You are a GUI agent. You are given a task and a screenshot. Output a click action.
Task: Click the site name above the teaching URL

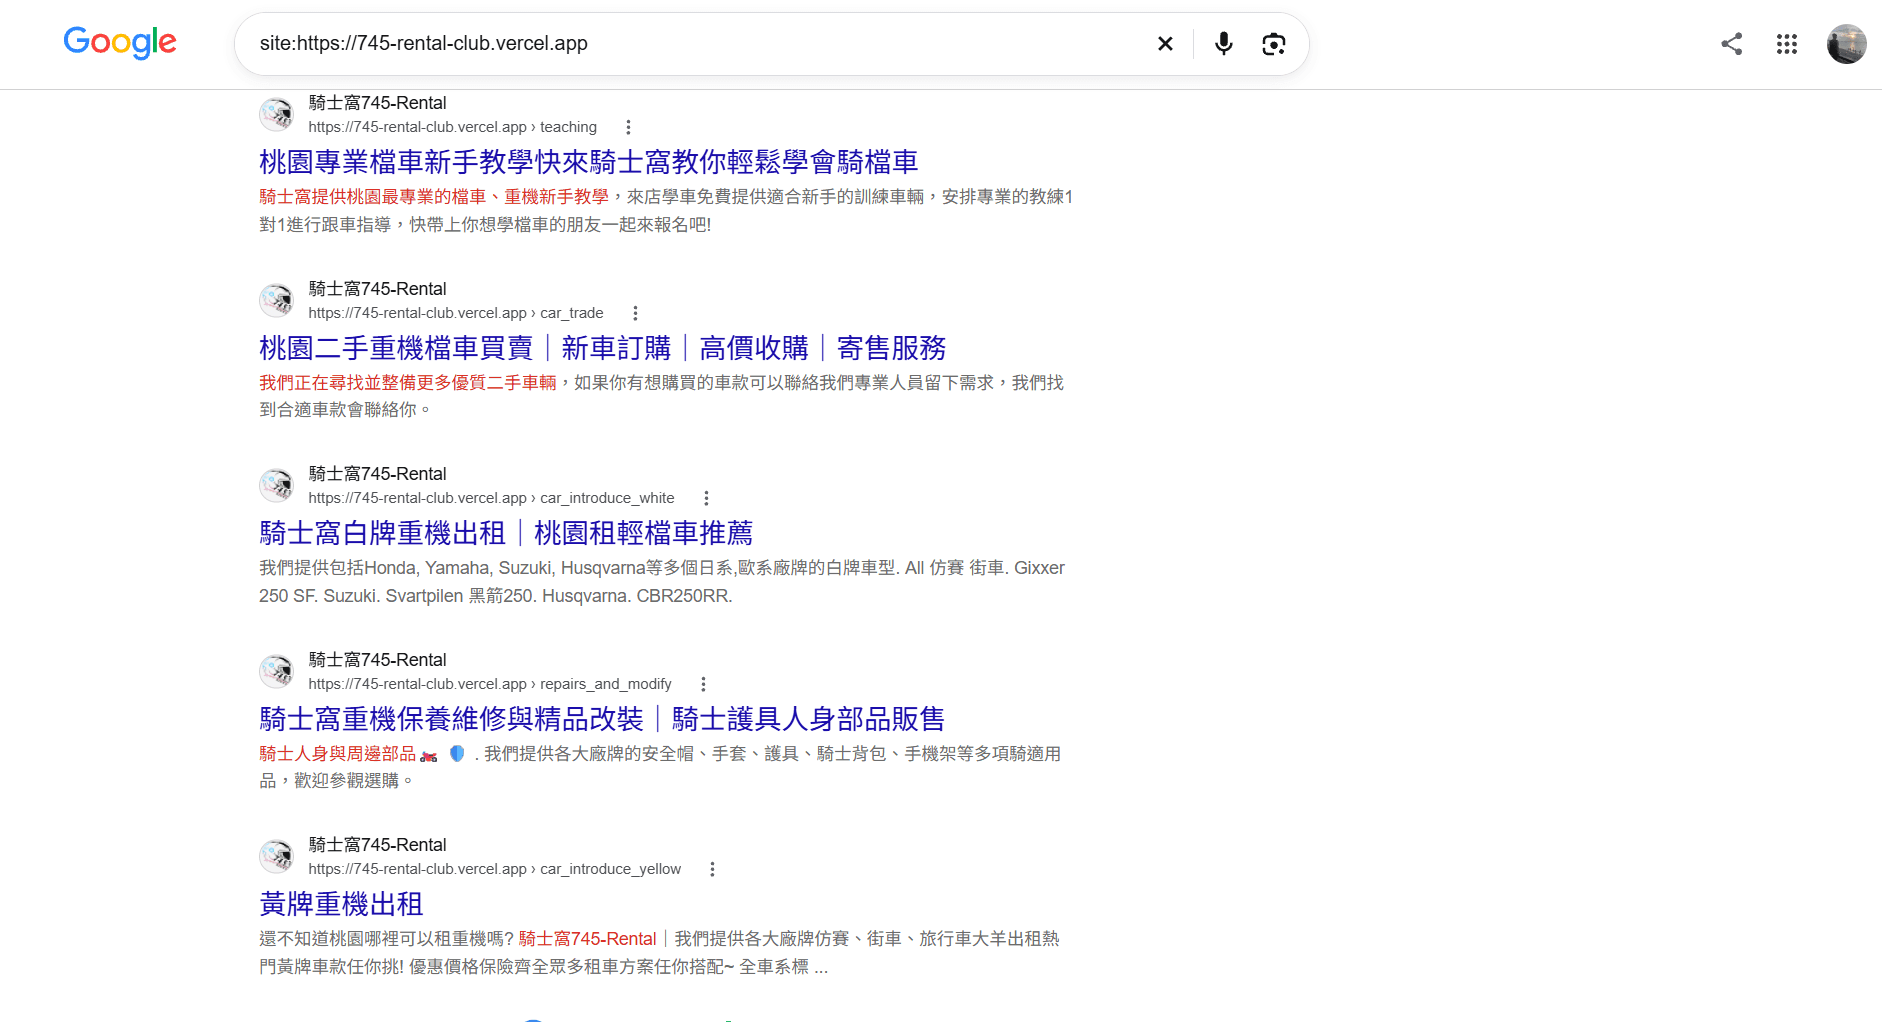[x=377, y=103]
